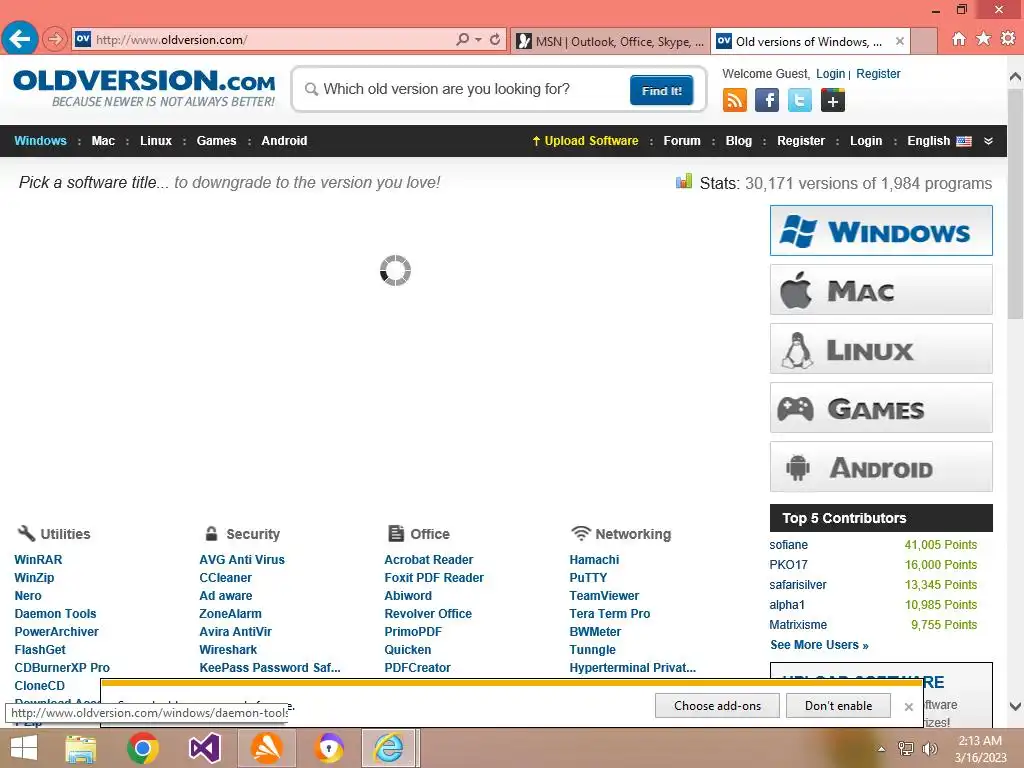This screenshot has height=768, width=1024.
Task: Select the Games platform banner
Action: (x=881, y=408)
